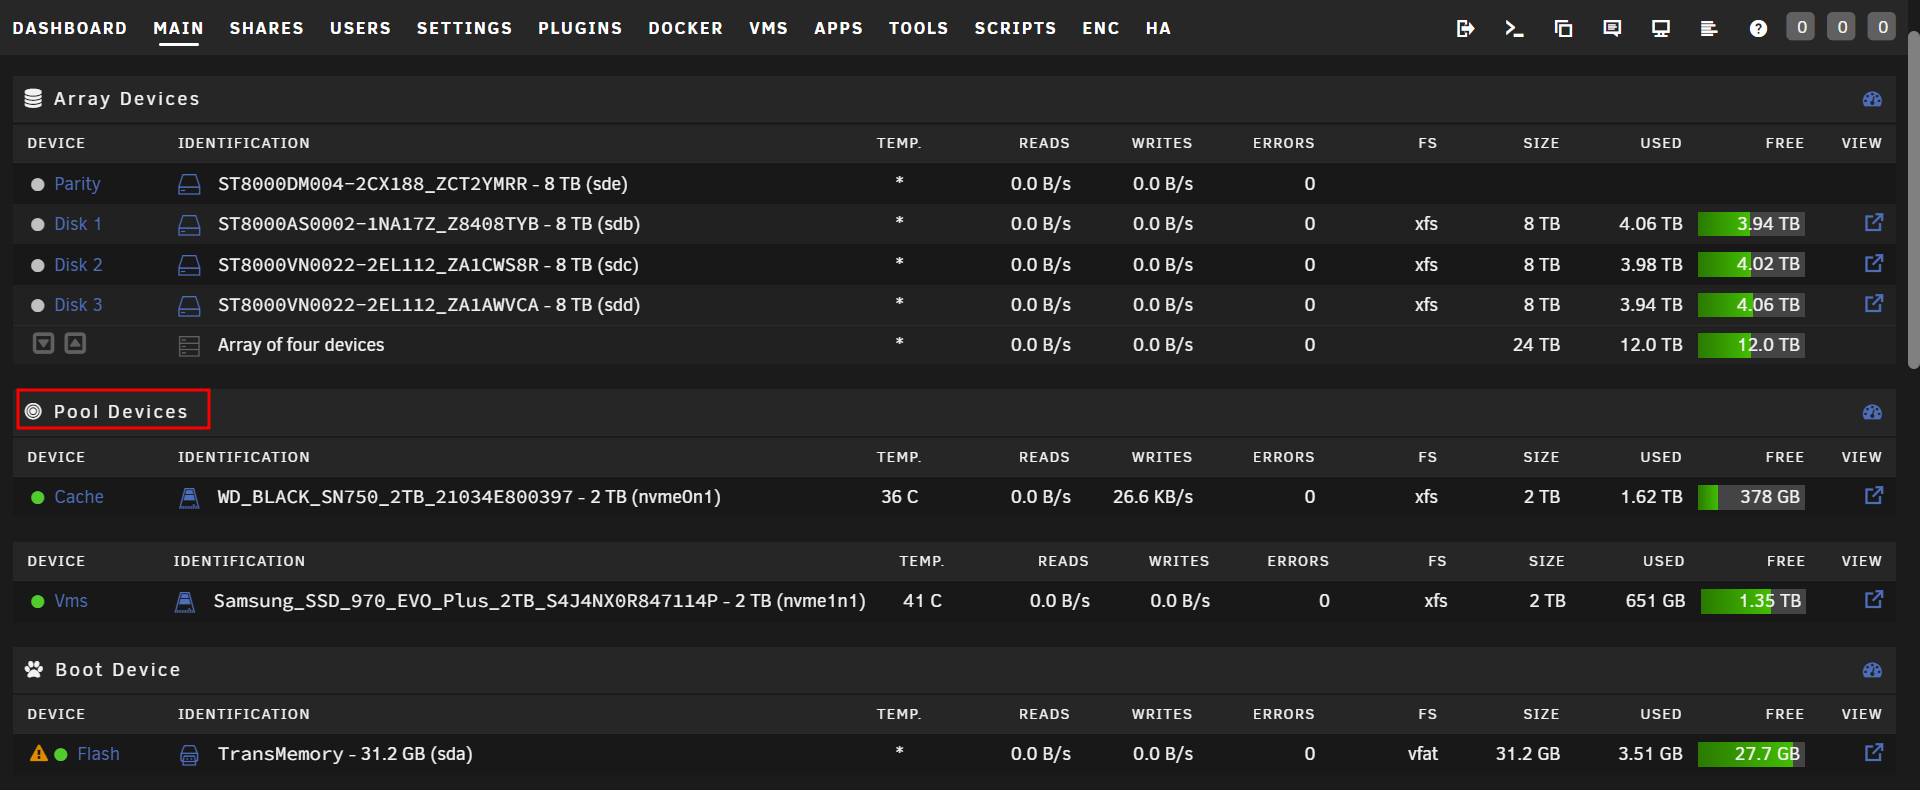Open the Cache pool link
This screenshot has height=790, width=1920.
click(79, 497)
